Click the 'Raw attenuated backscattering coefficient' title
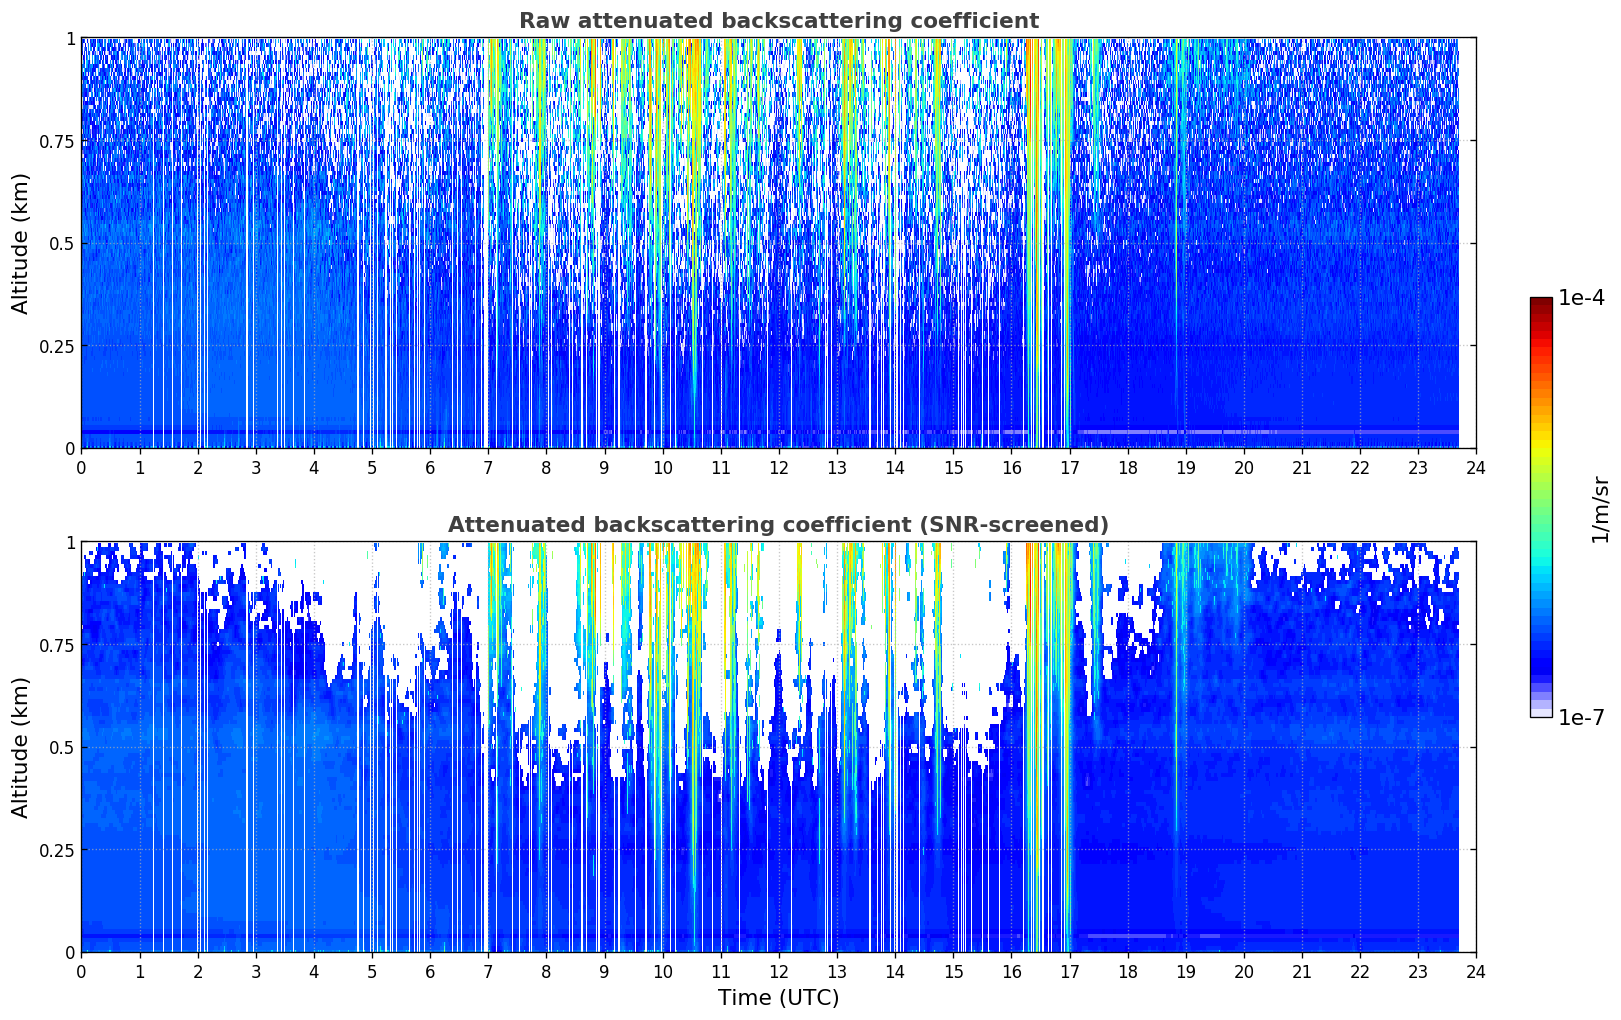The image size is (1621, 1020). pyautogui.click(x=778, y=21)
